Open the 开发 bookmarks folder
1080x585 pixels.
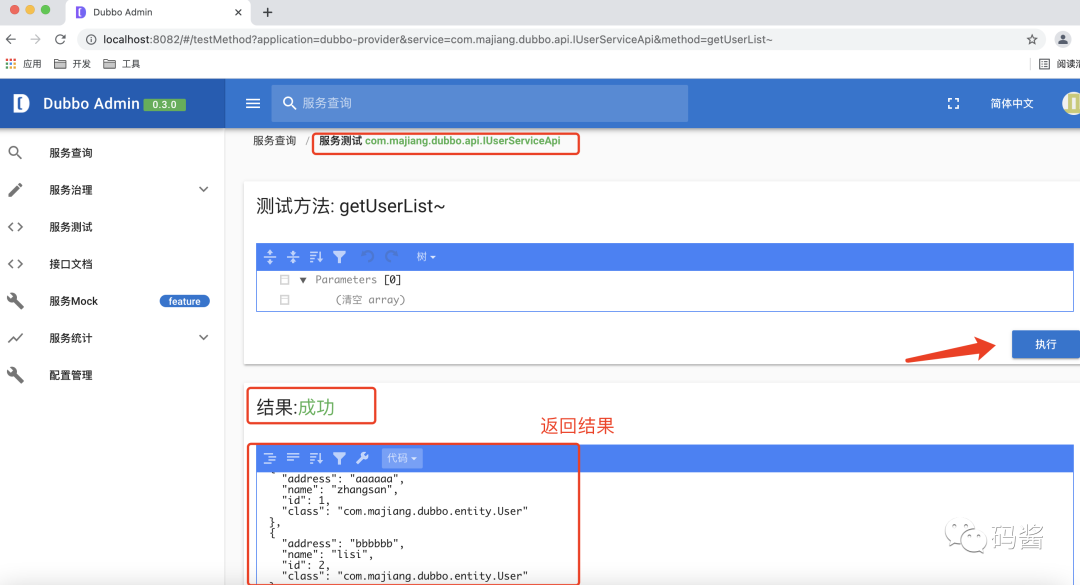point(73,64)
